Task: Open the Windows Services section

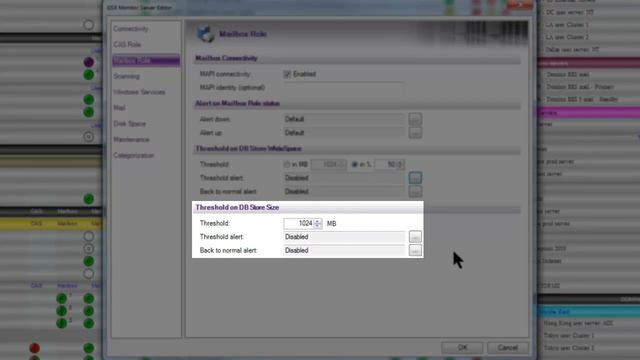Action: point(139,92)
